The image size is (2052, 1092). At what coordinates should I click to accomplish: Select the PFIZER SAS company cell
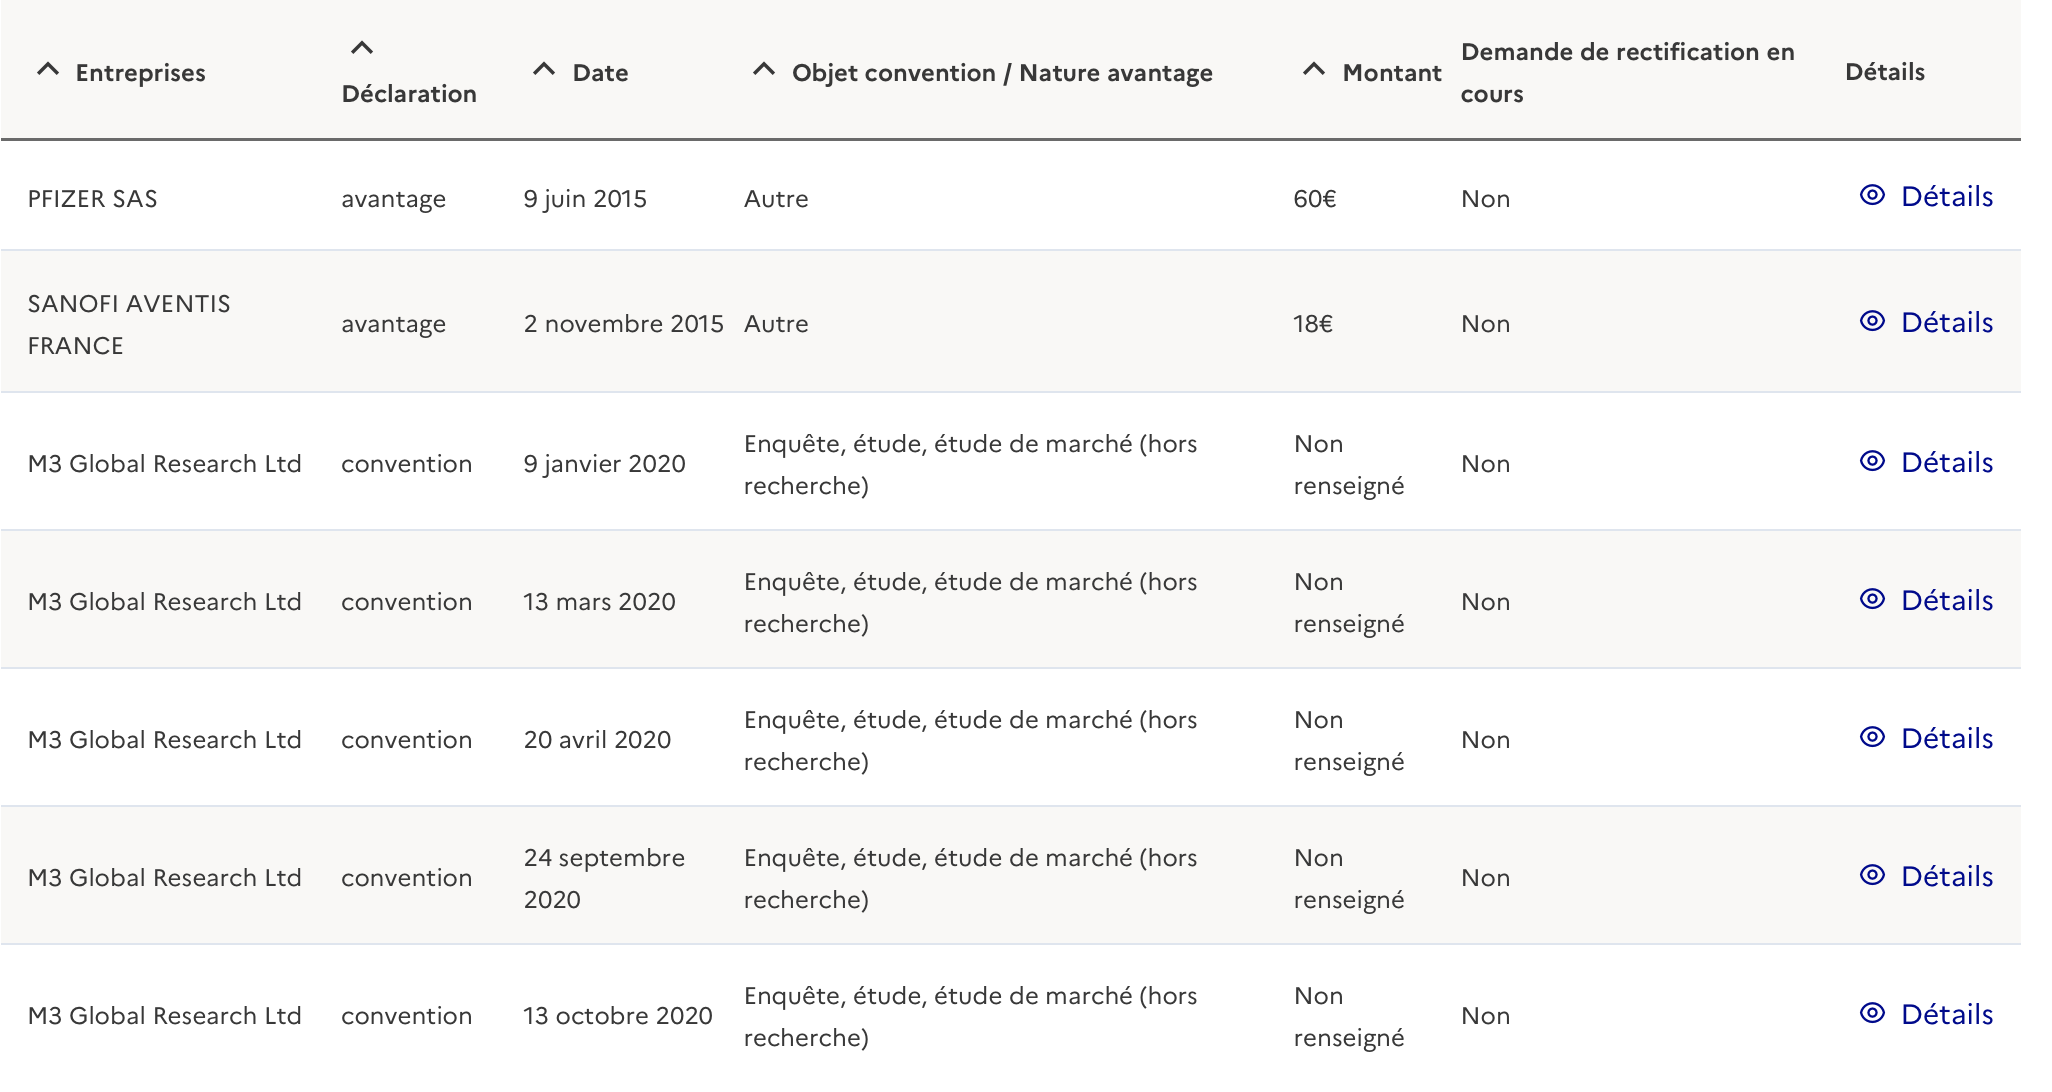click(x=92, y=198)
